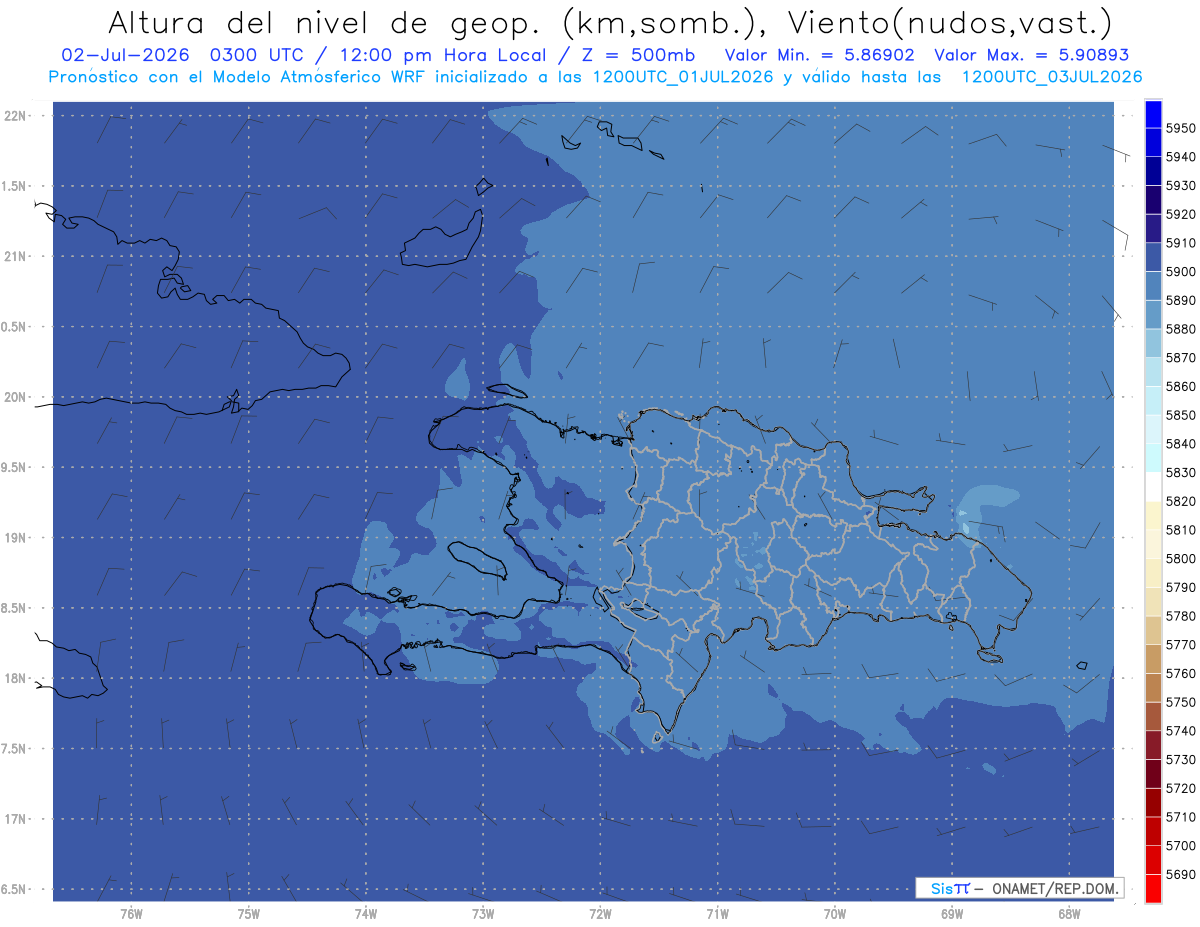
Task: Click the 73W longitude axis label
Action: 483,914
